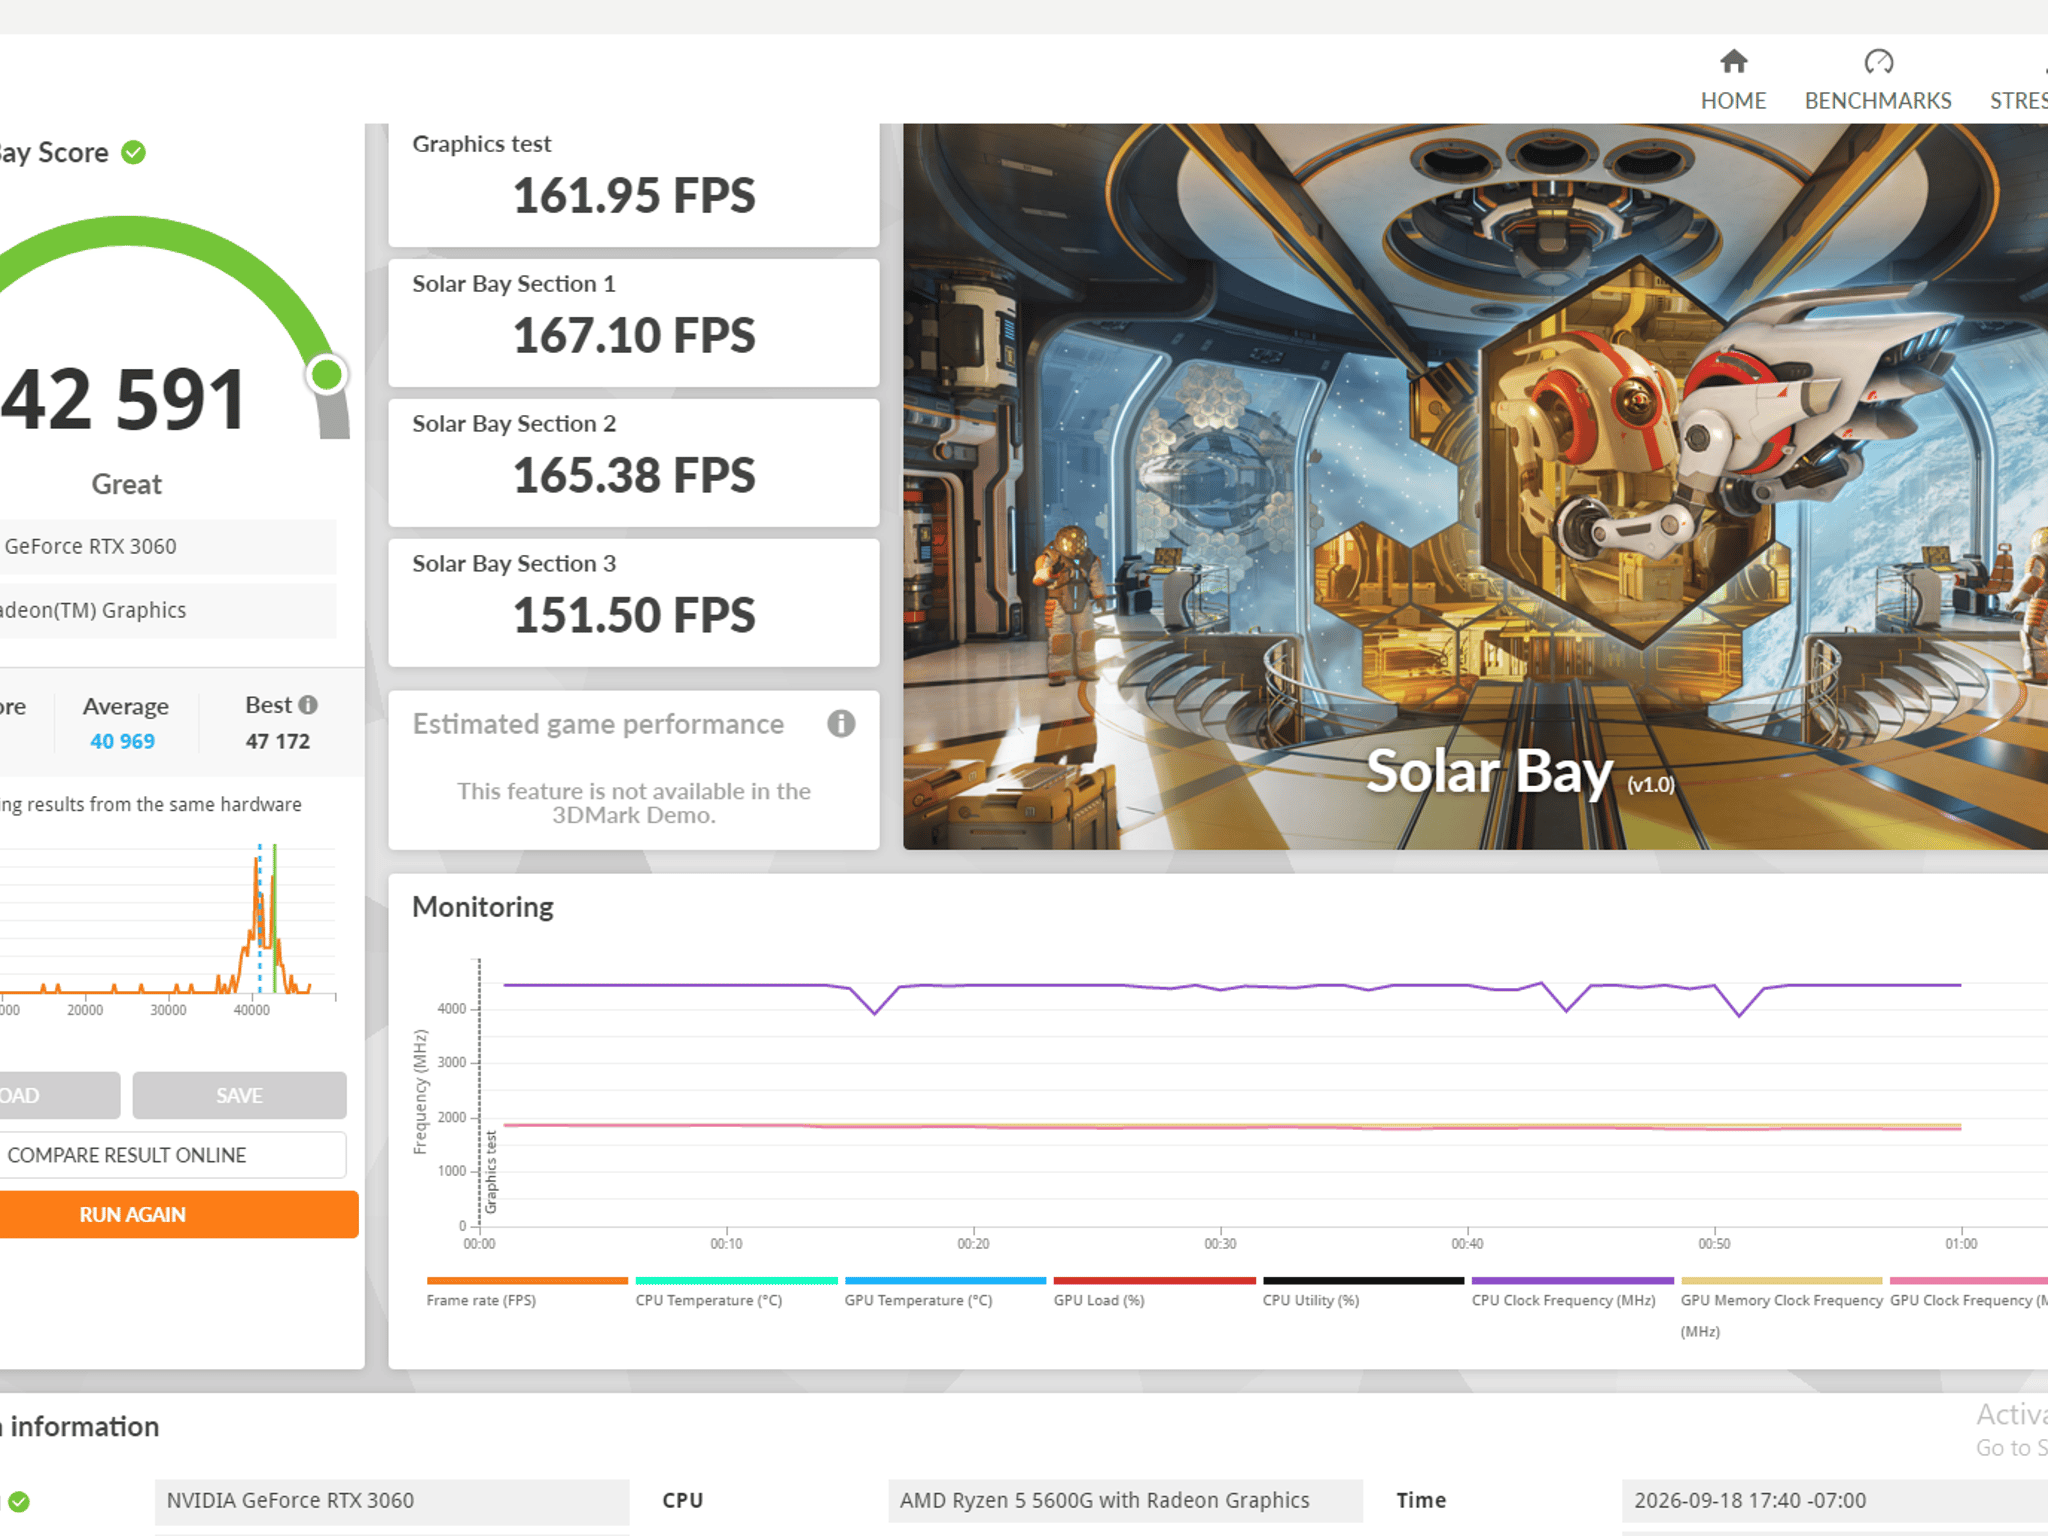Click the 42 591 main score number
The height and width of the screenshot is (1536, 2048).
pos(122,400)
